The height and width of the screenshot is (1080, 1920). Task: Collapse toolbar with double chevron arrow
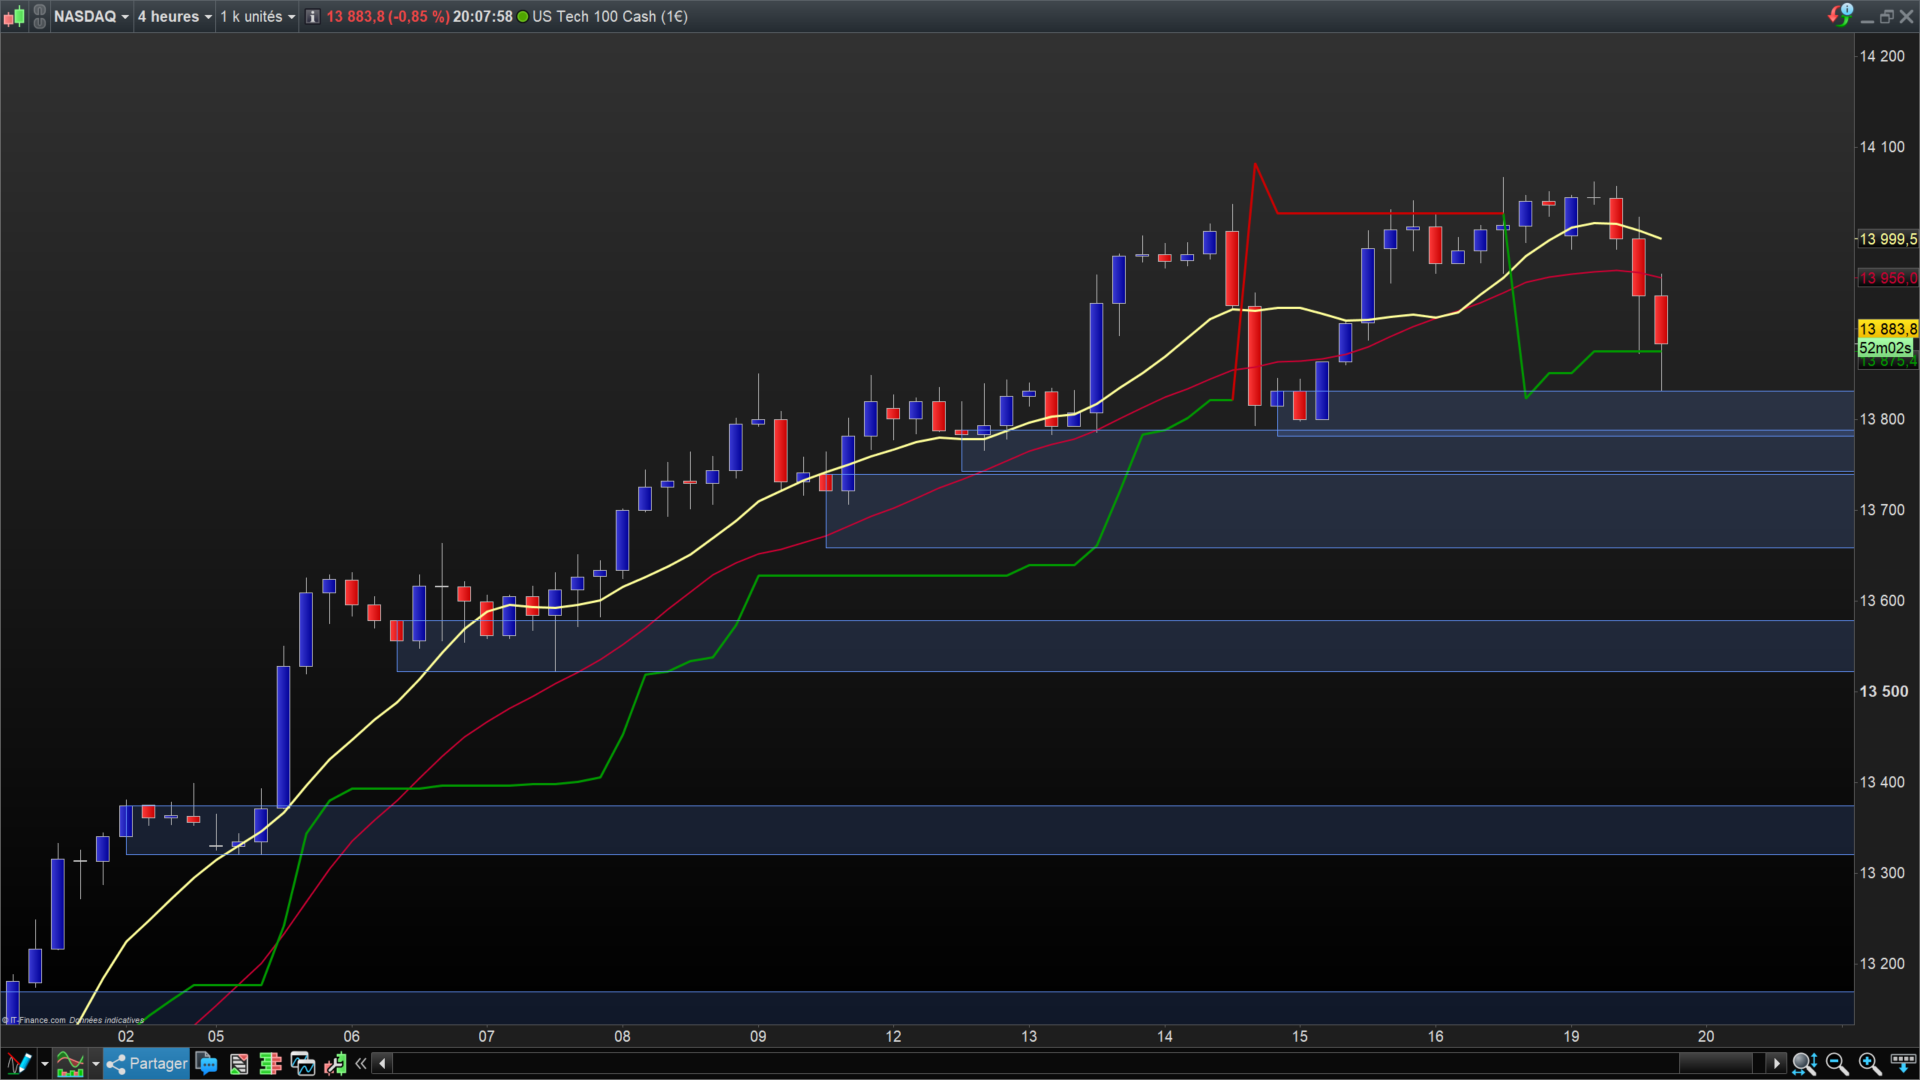[x=360, y=1063]
